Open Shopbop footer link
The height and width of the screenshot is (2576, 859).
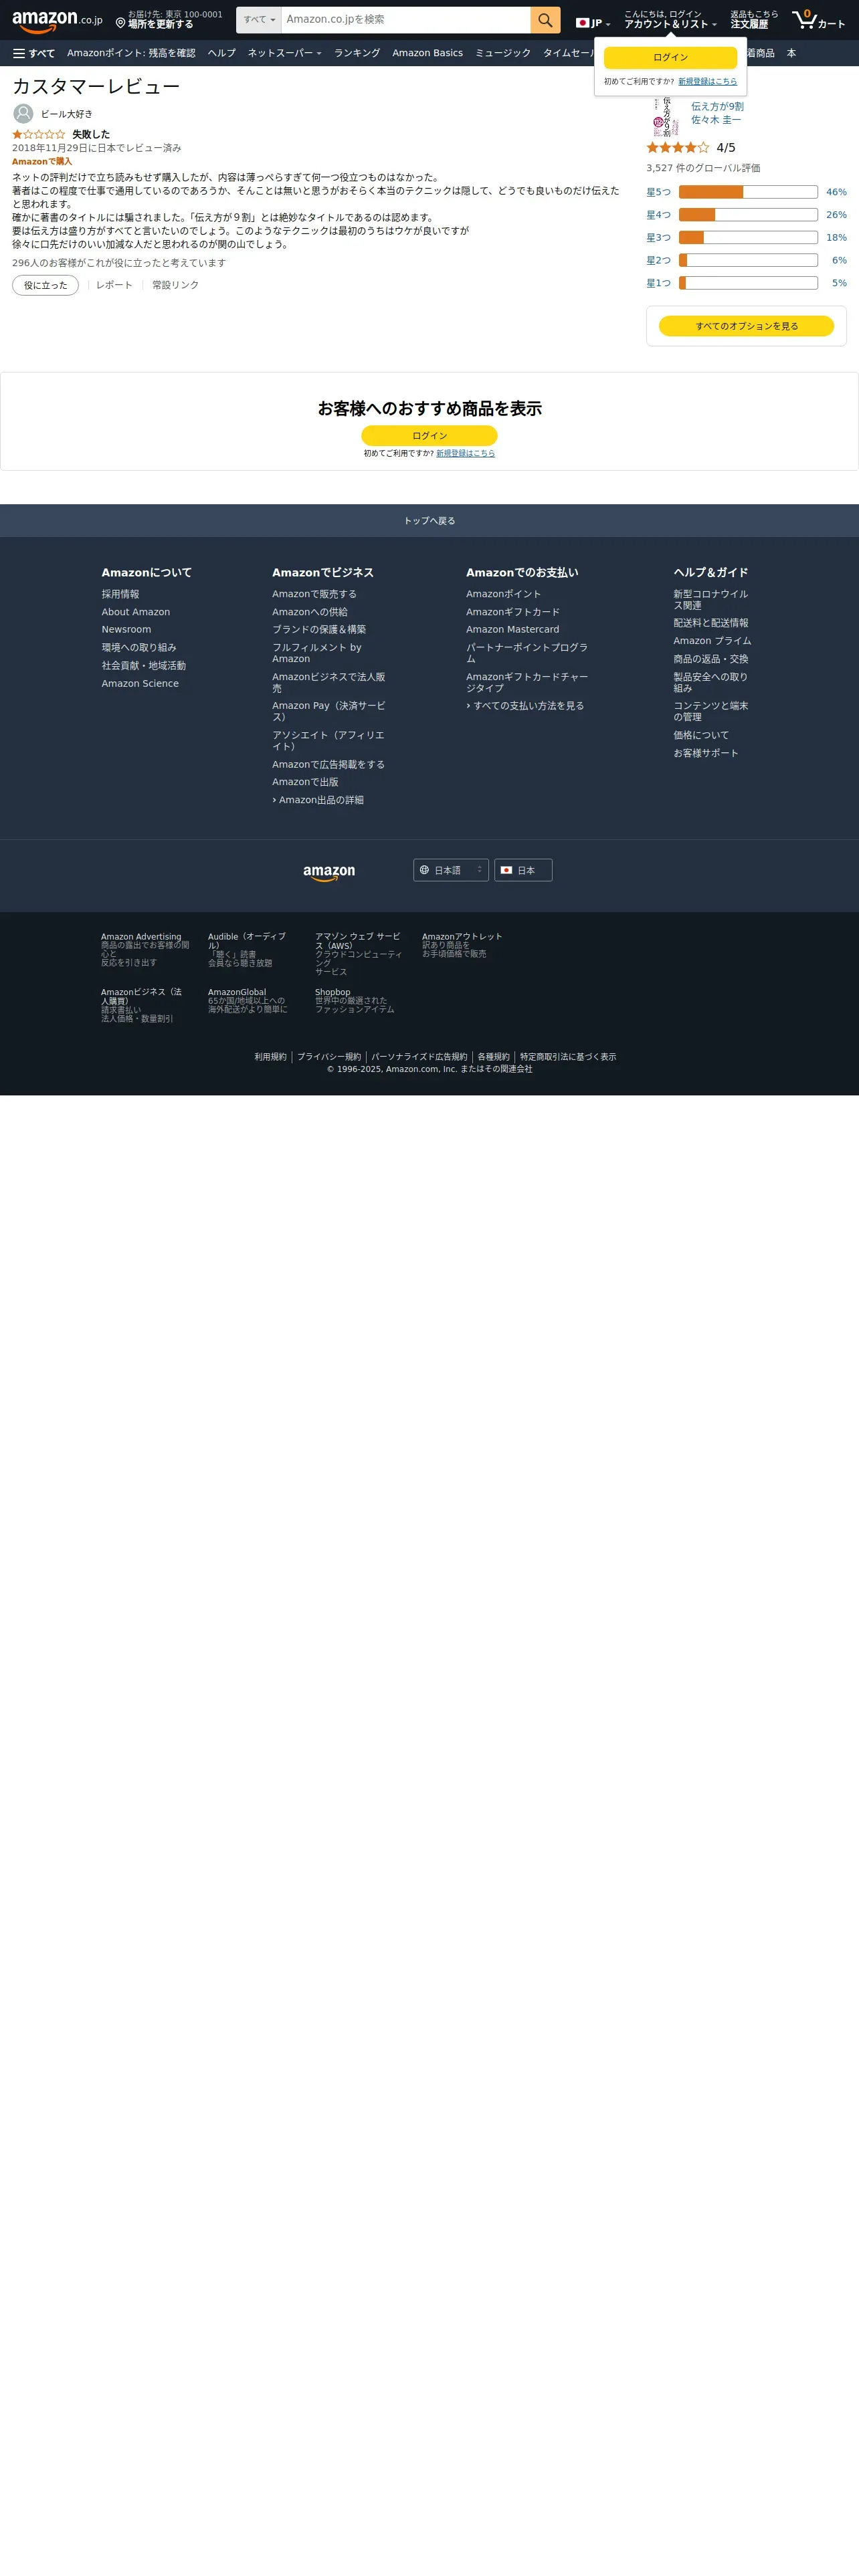[333, 992]
